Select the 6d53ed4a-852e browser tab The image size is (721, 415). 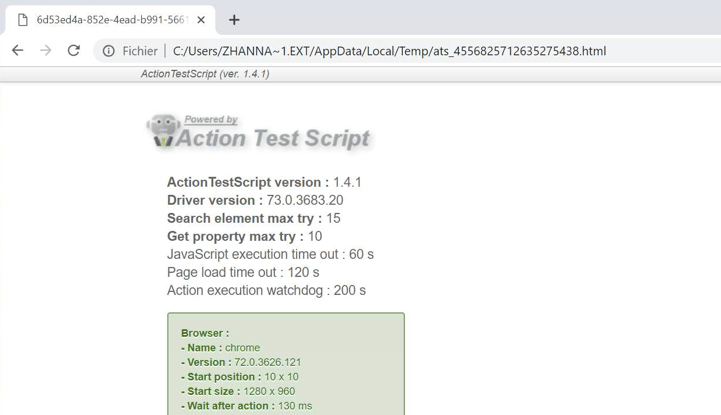[110, 20]
